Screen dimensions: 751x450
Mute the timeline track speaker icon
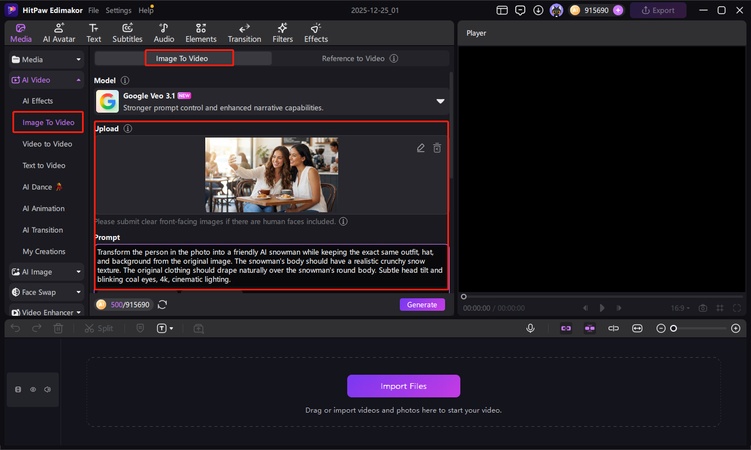[47, 389]
